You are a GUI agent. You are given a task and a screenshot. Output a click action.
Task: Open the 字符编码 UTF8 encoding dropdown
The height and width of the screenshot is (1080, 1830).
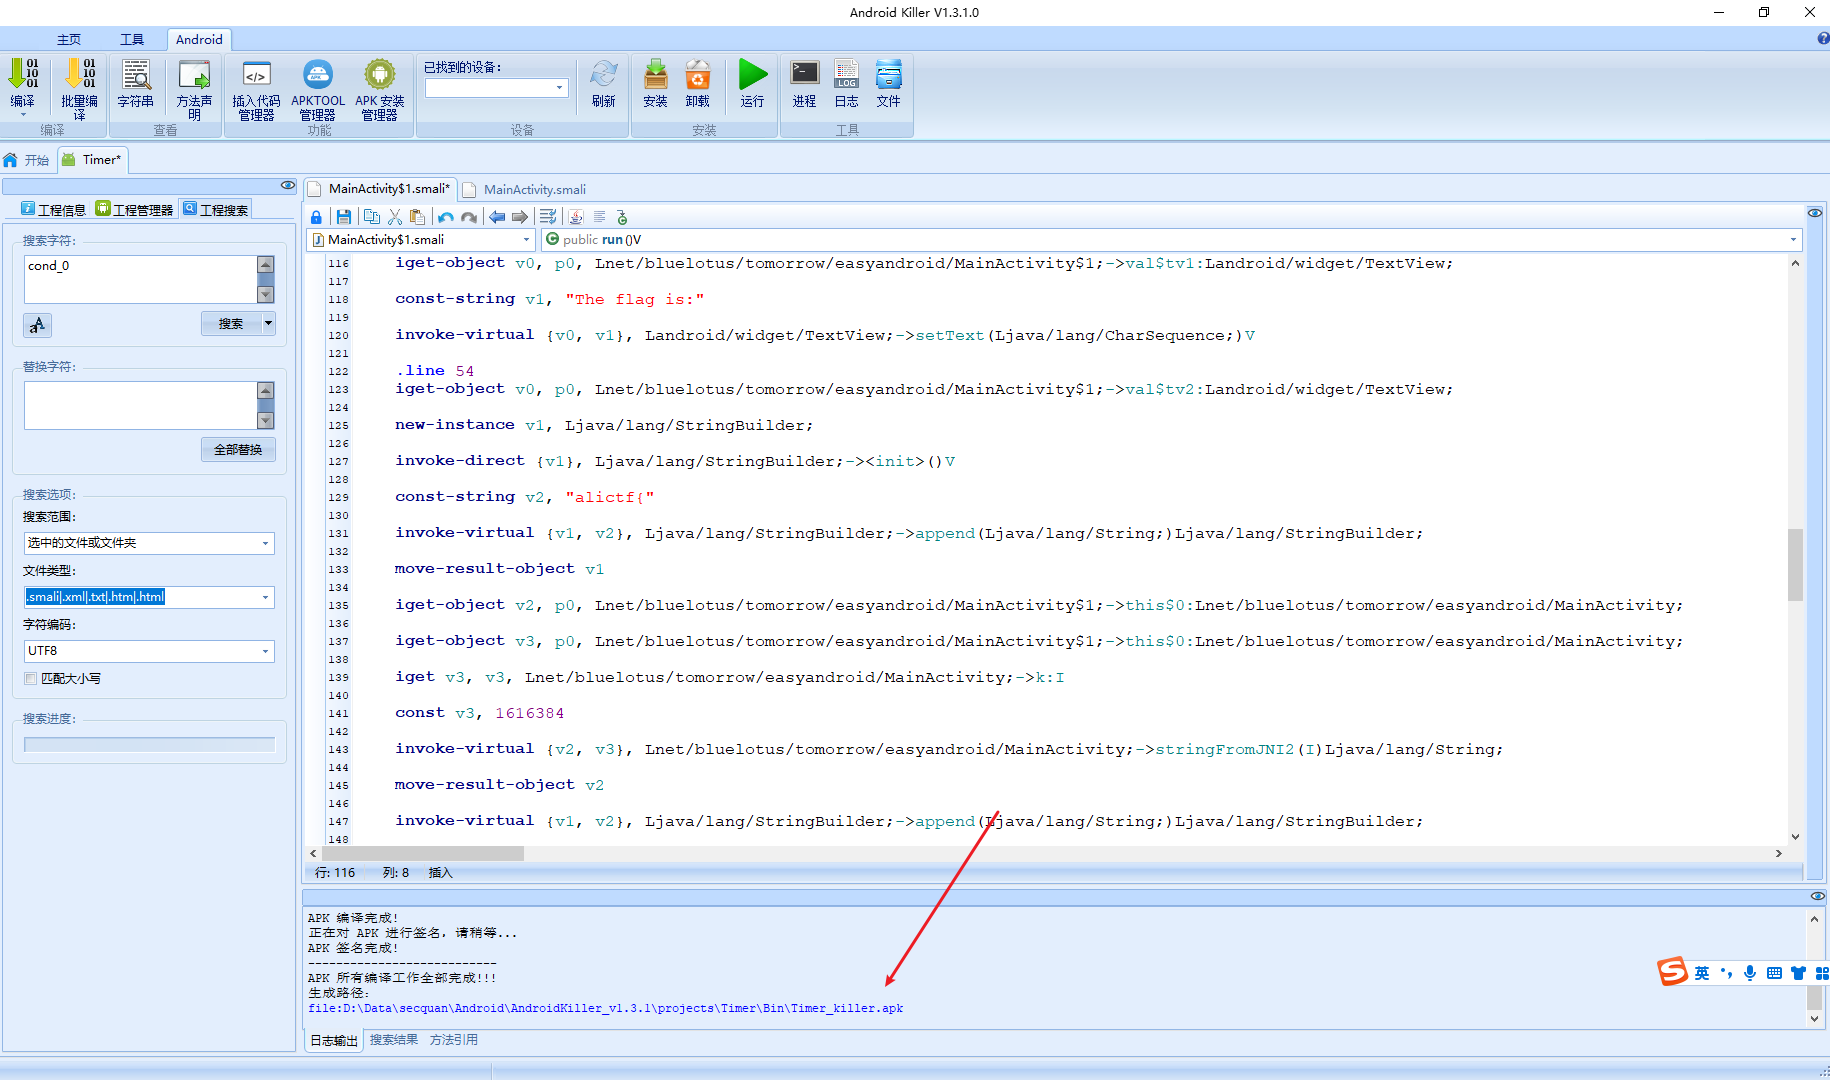[x=265, y=651]
